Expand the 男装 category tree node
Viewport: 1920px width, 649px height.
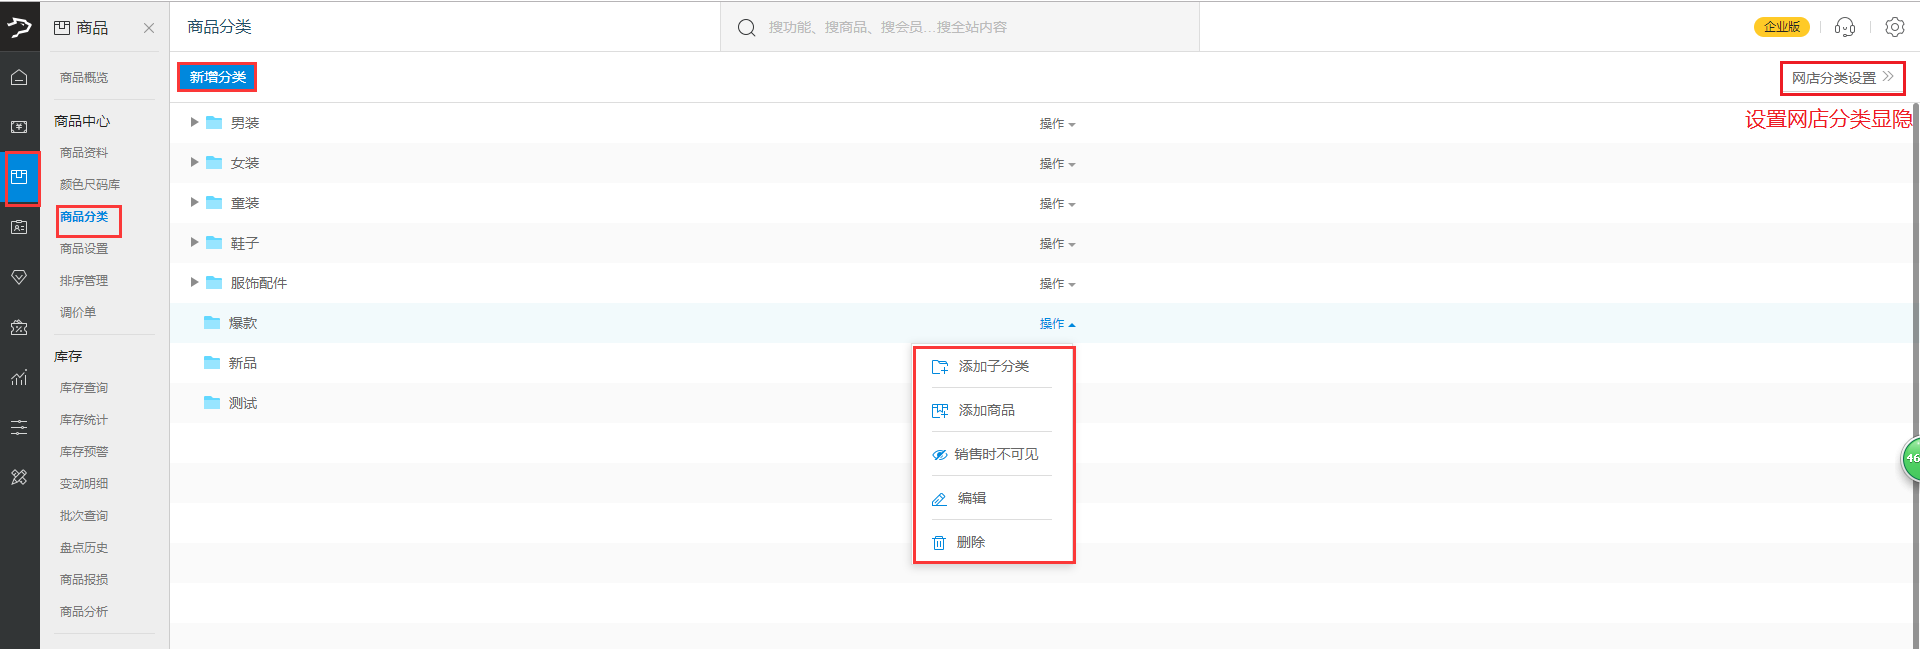(194, 122)
